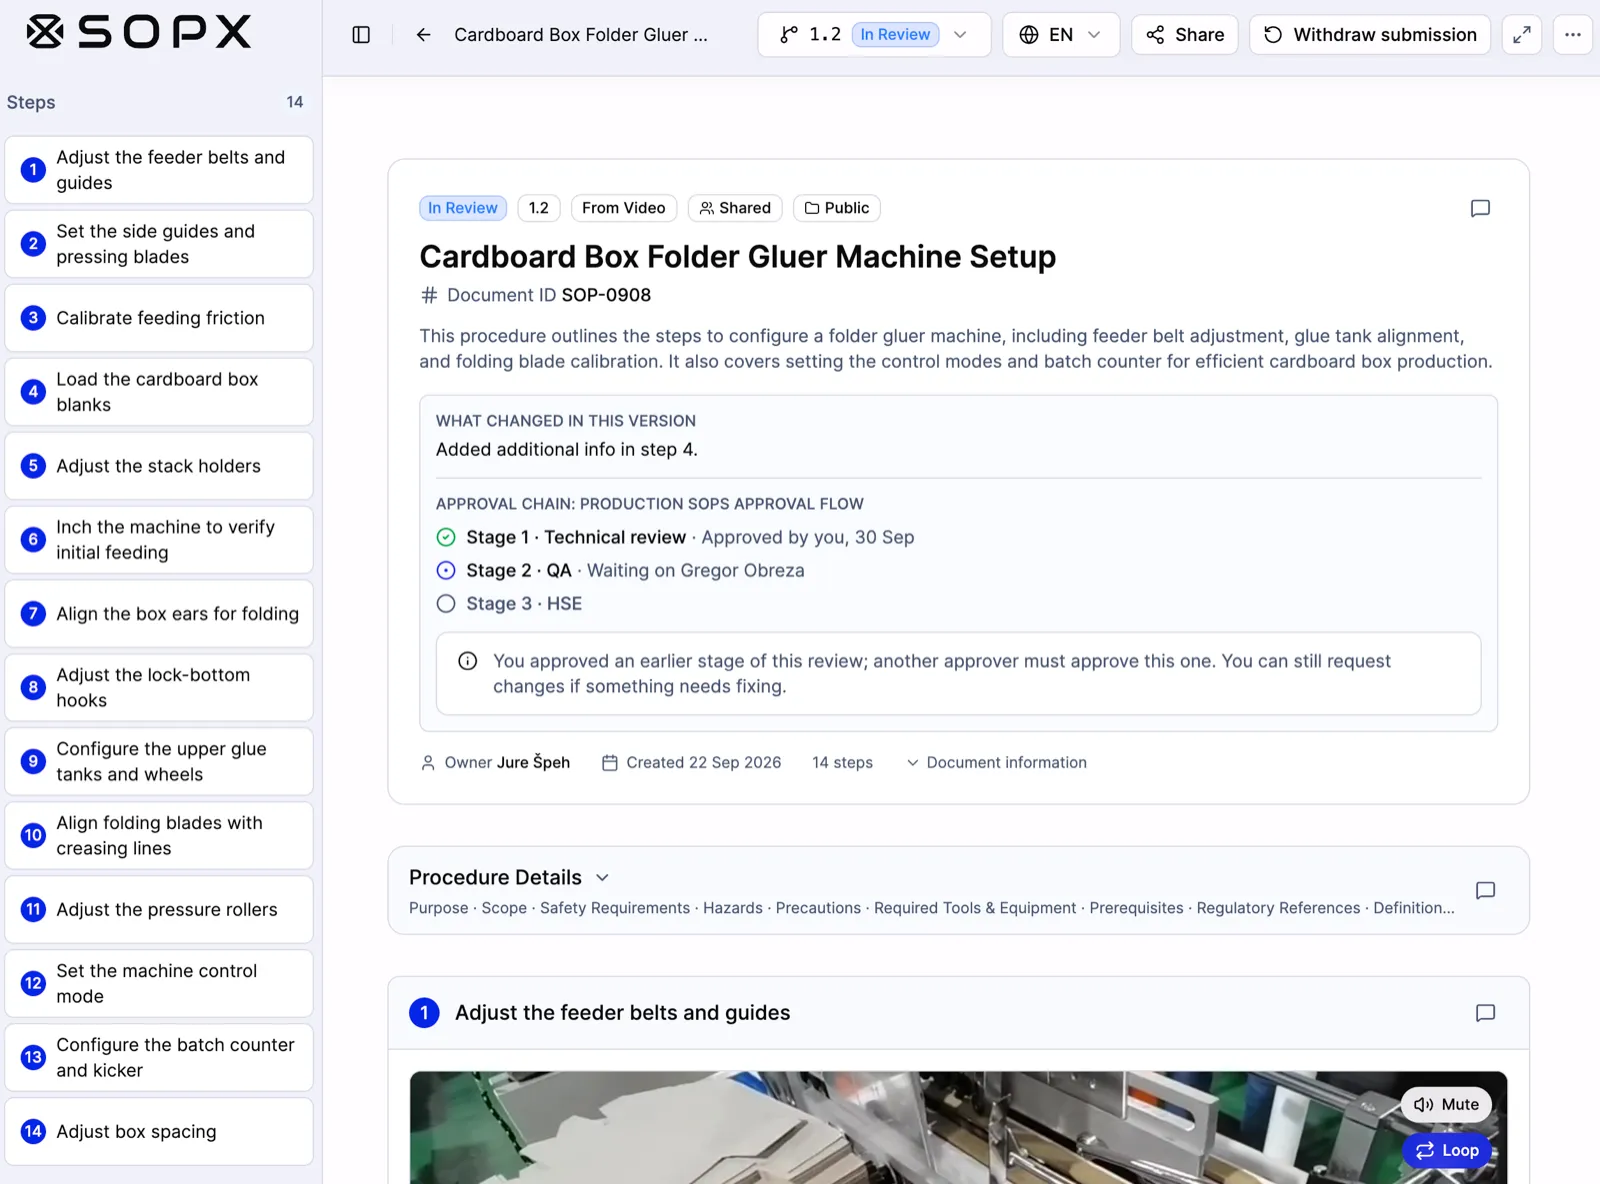
Task: Toggle Loop on the step video
Action: tap(1447, 1150)
